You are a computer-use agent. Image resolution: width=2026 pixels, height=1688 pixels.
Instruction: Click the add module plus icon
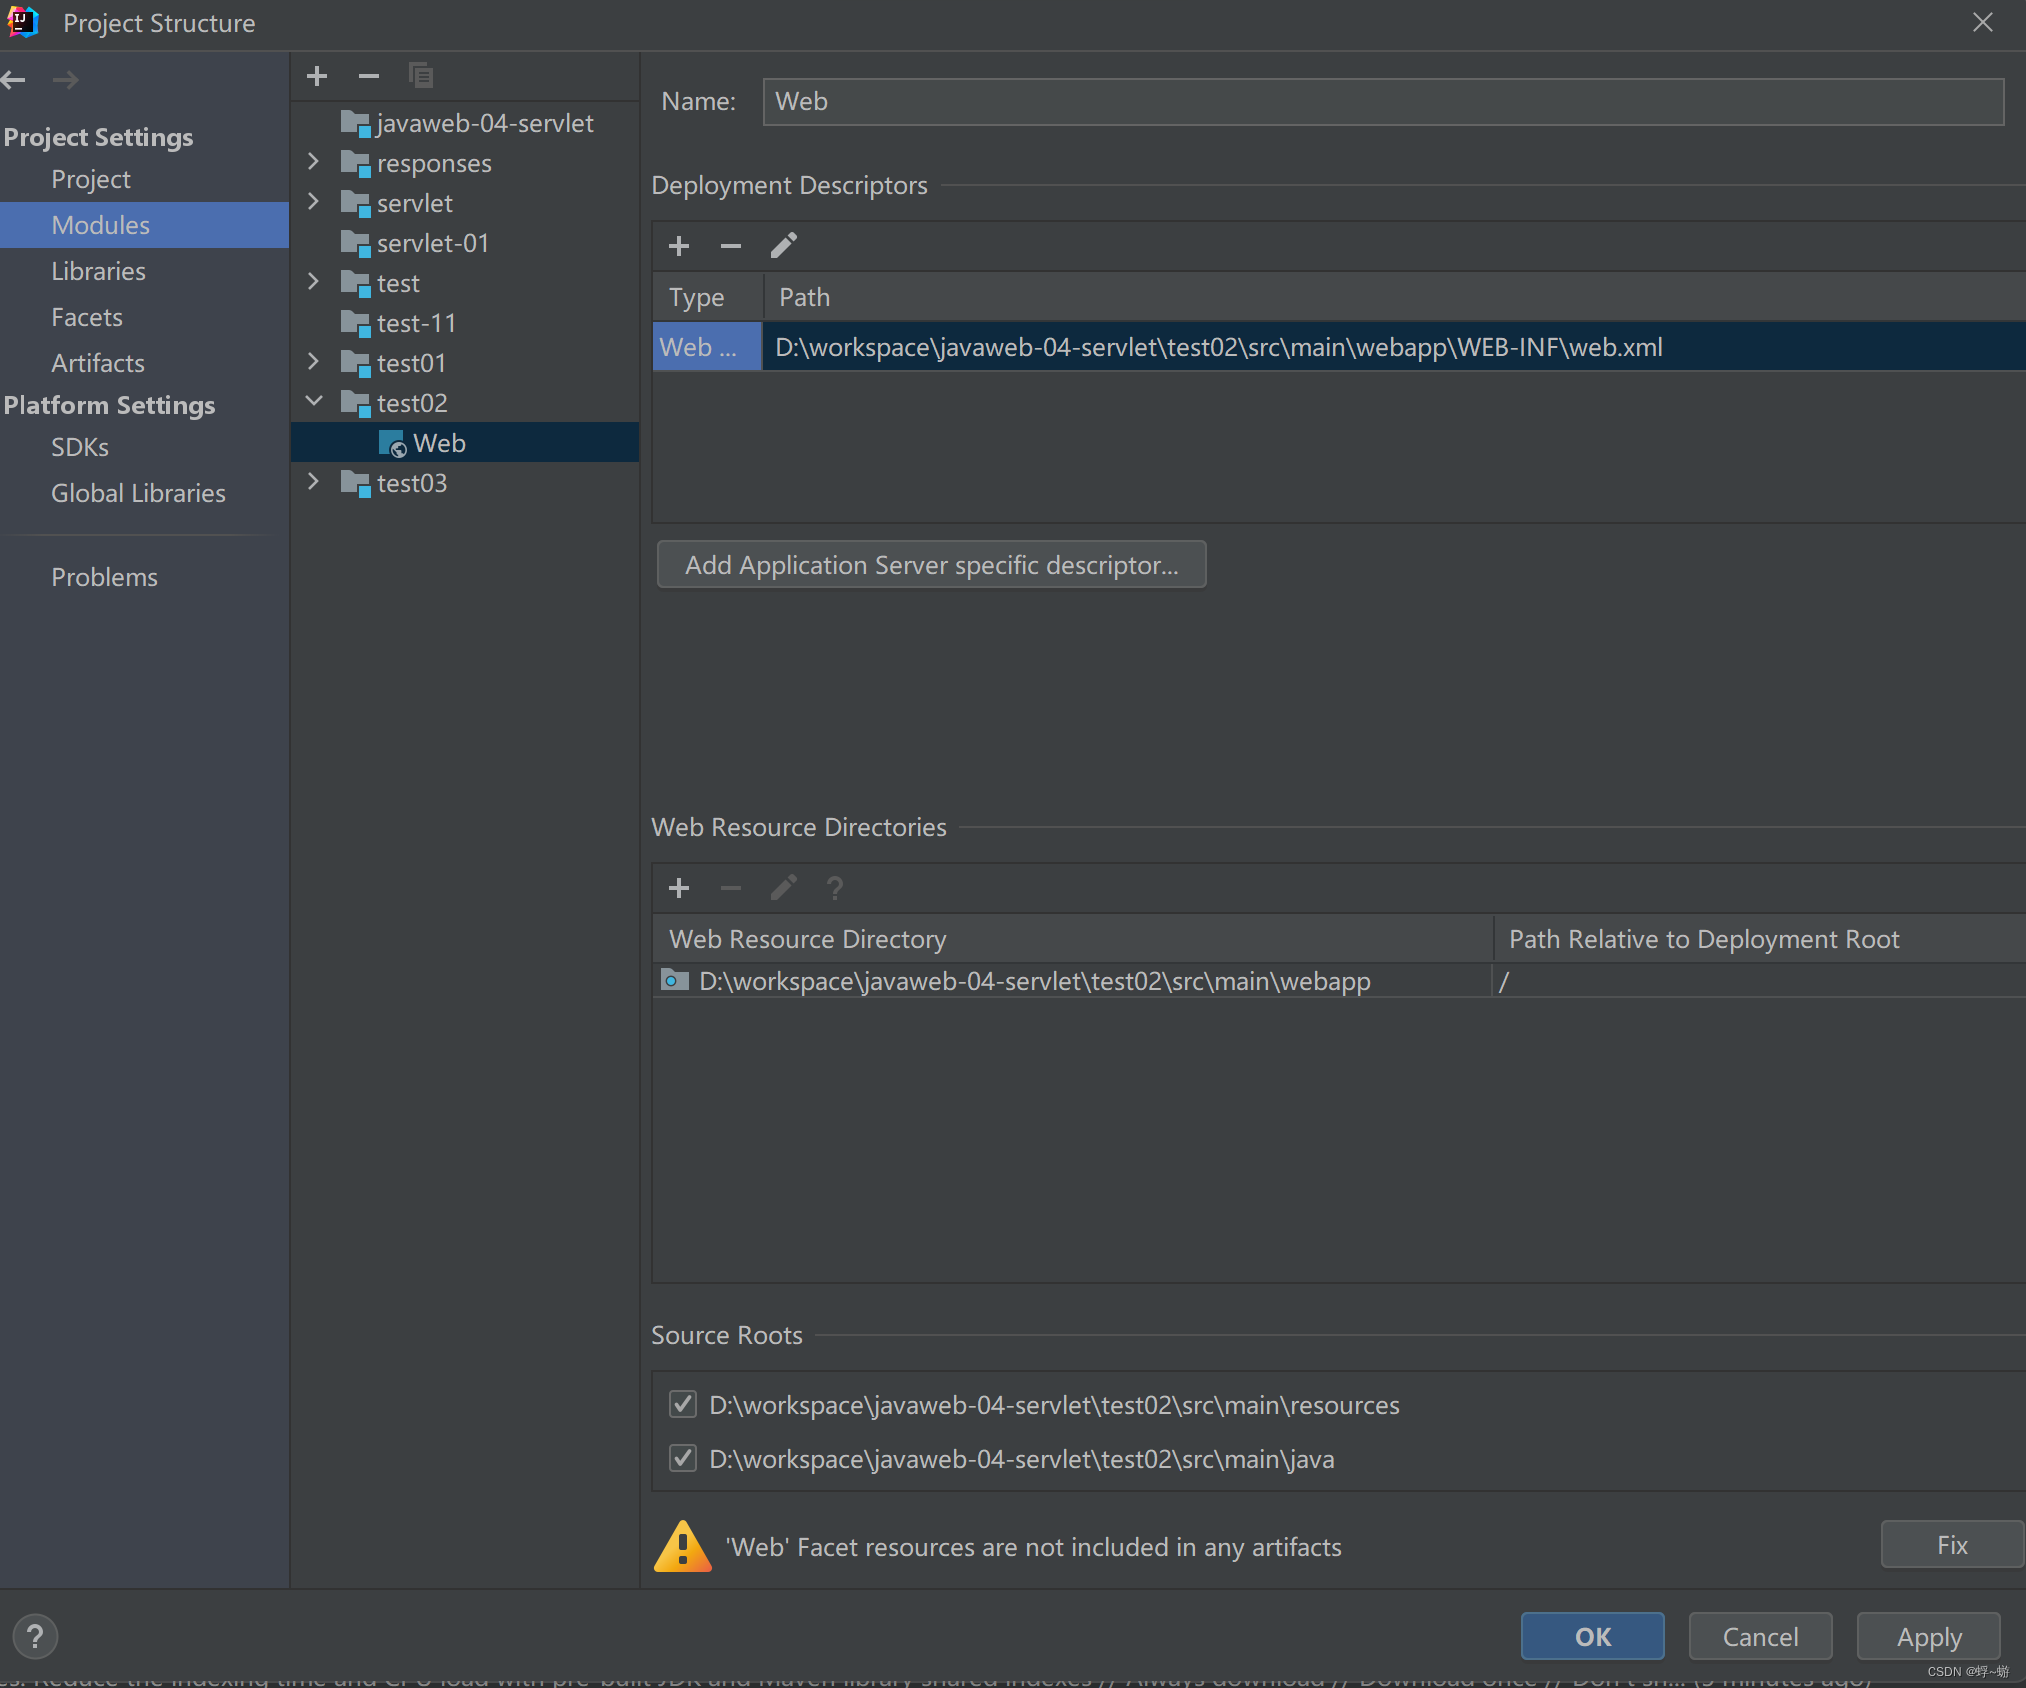[x=317, y=76]
